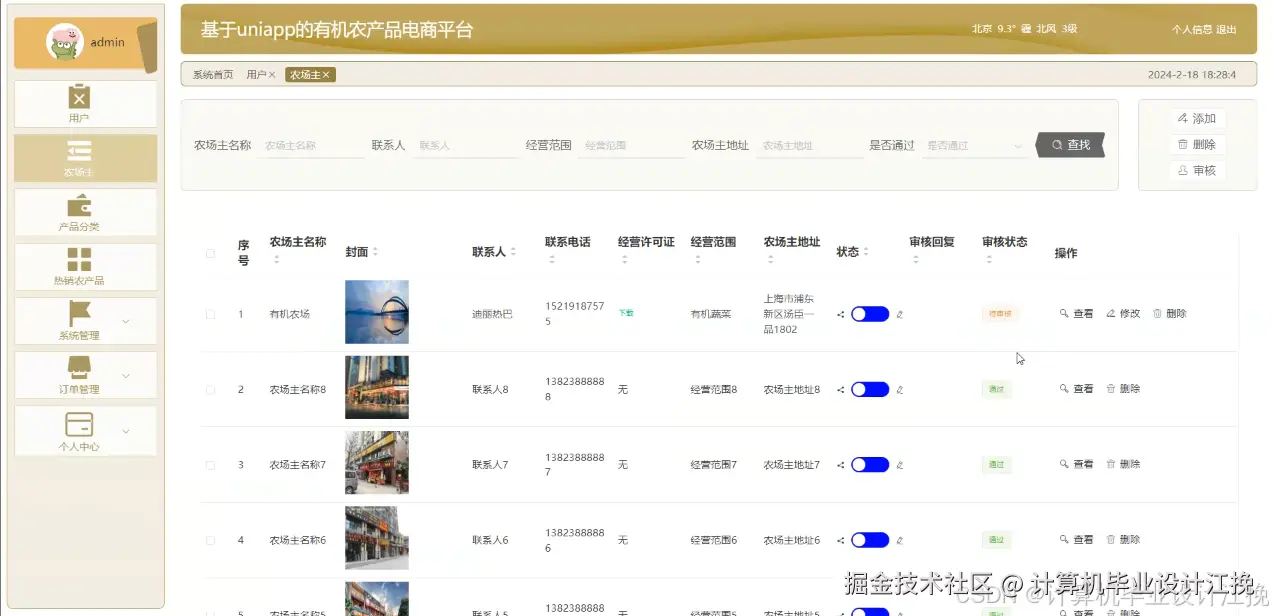Image resolution: width=1273 pixels, height=616 pixels.
Task: Check the row checkbox for 有机农场
Action: click(x=210, y=314)
